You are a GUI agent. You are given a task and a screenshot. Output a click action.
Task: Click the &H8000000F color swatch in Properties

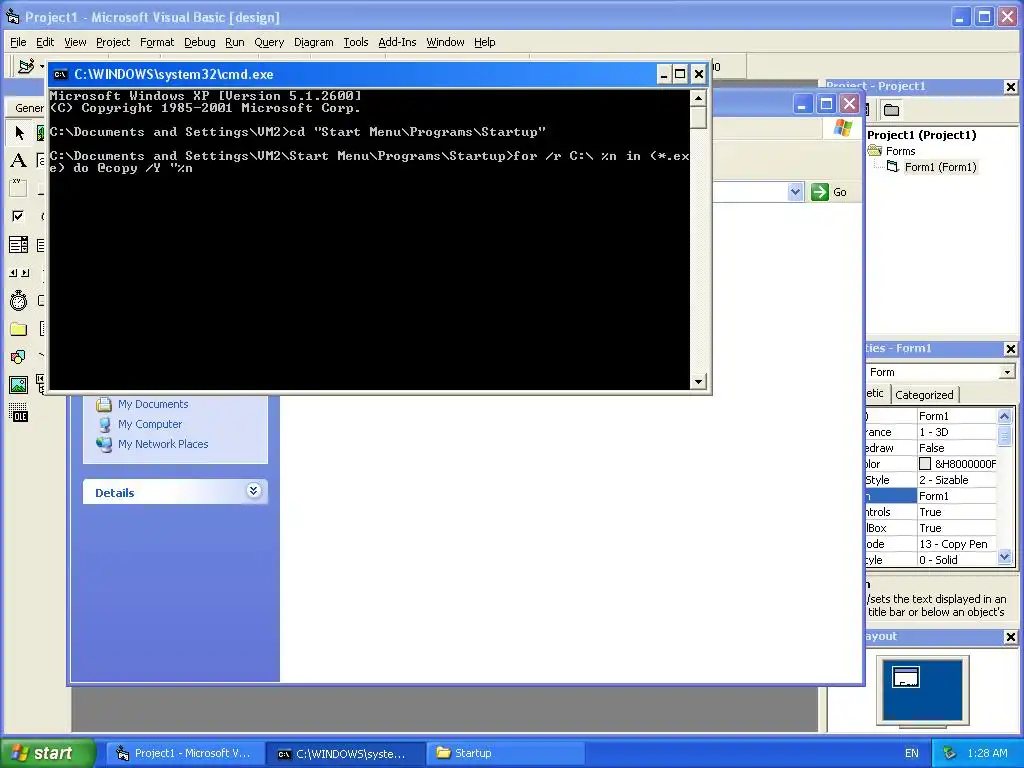coord(925,464)
